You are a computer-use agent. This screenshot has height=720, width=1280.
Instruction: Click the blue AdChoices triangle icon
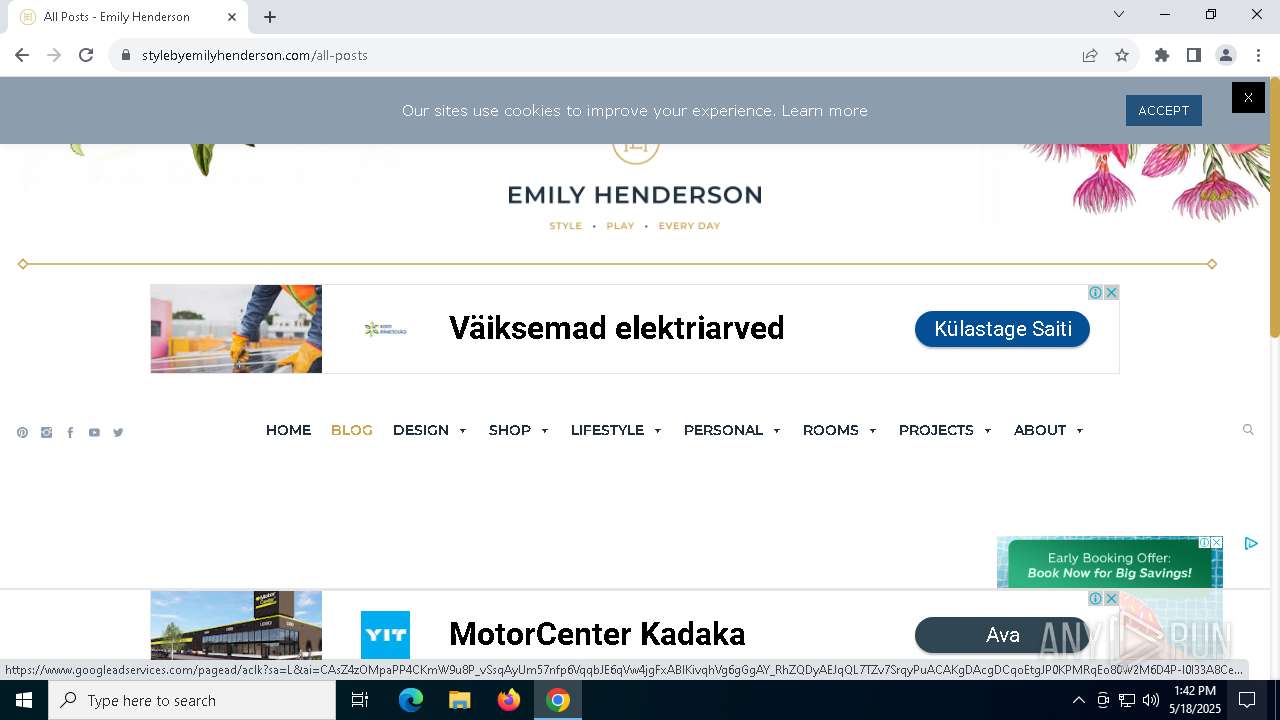click(1251, 543)
